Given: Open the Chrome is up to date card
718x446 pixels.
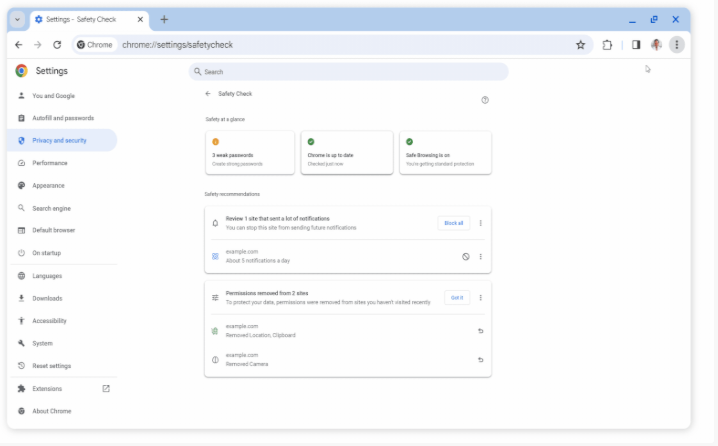Looking at the screenshot, I should point(347,152).
